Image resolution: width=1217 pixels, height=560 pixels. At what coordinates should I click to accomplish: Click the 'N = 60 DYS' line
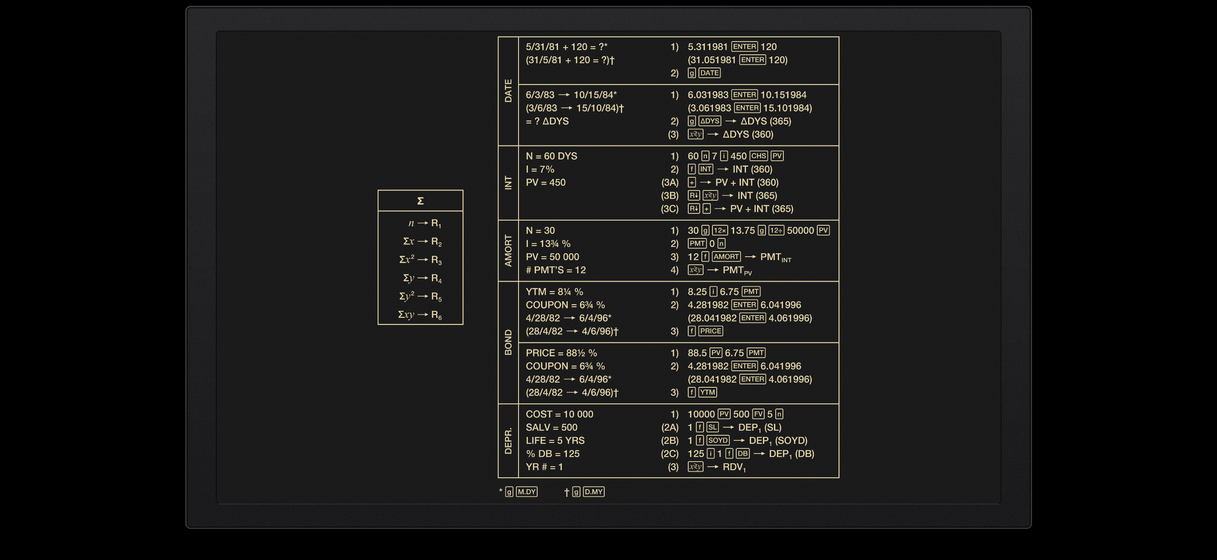coord(551,156)
